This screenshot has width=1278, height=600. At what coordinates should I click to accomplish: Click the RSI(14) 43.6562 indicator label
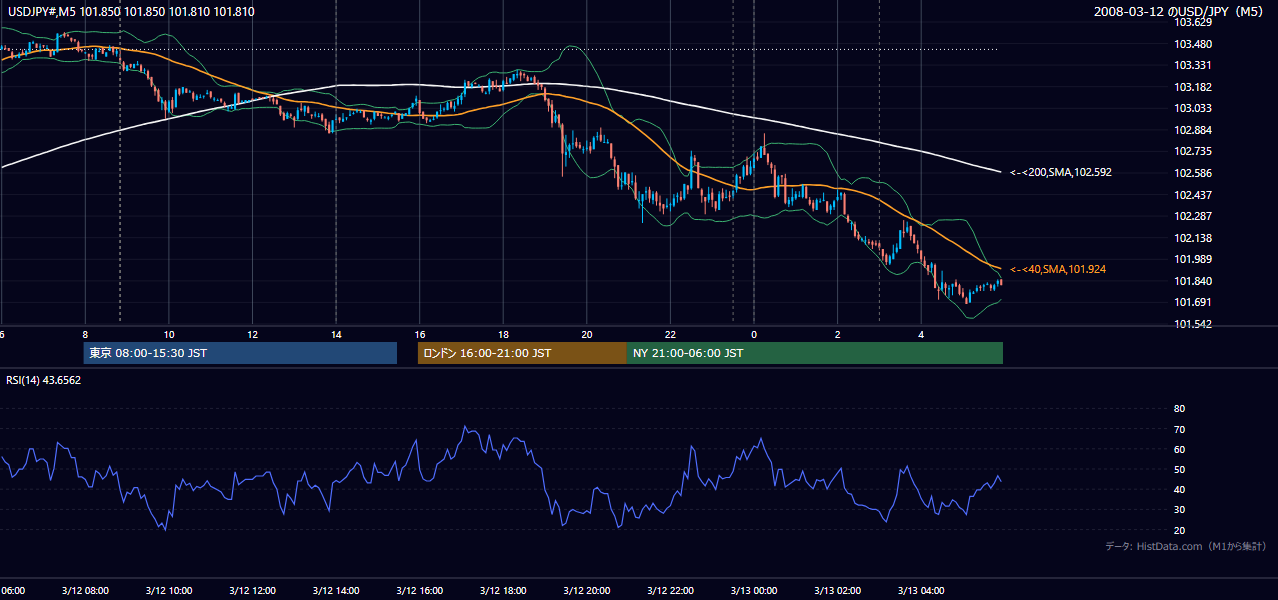point(44,380)
